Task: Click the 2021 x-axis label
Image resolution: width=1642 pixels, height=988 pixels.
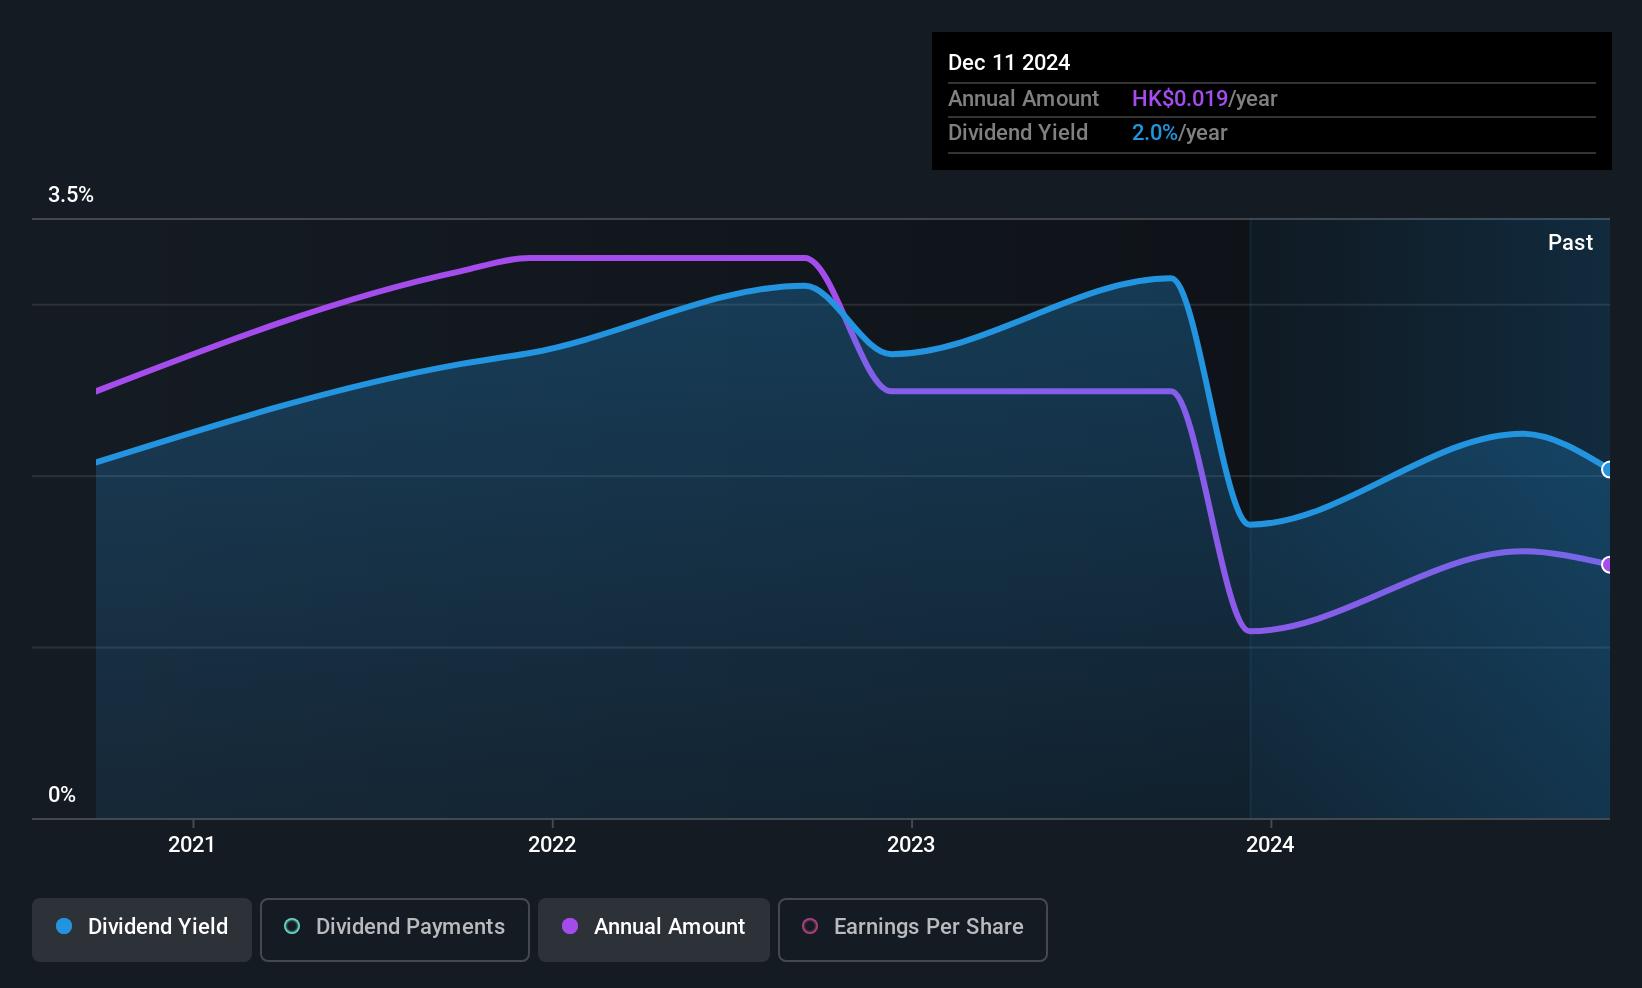Action: (x=192, y=844)
